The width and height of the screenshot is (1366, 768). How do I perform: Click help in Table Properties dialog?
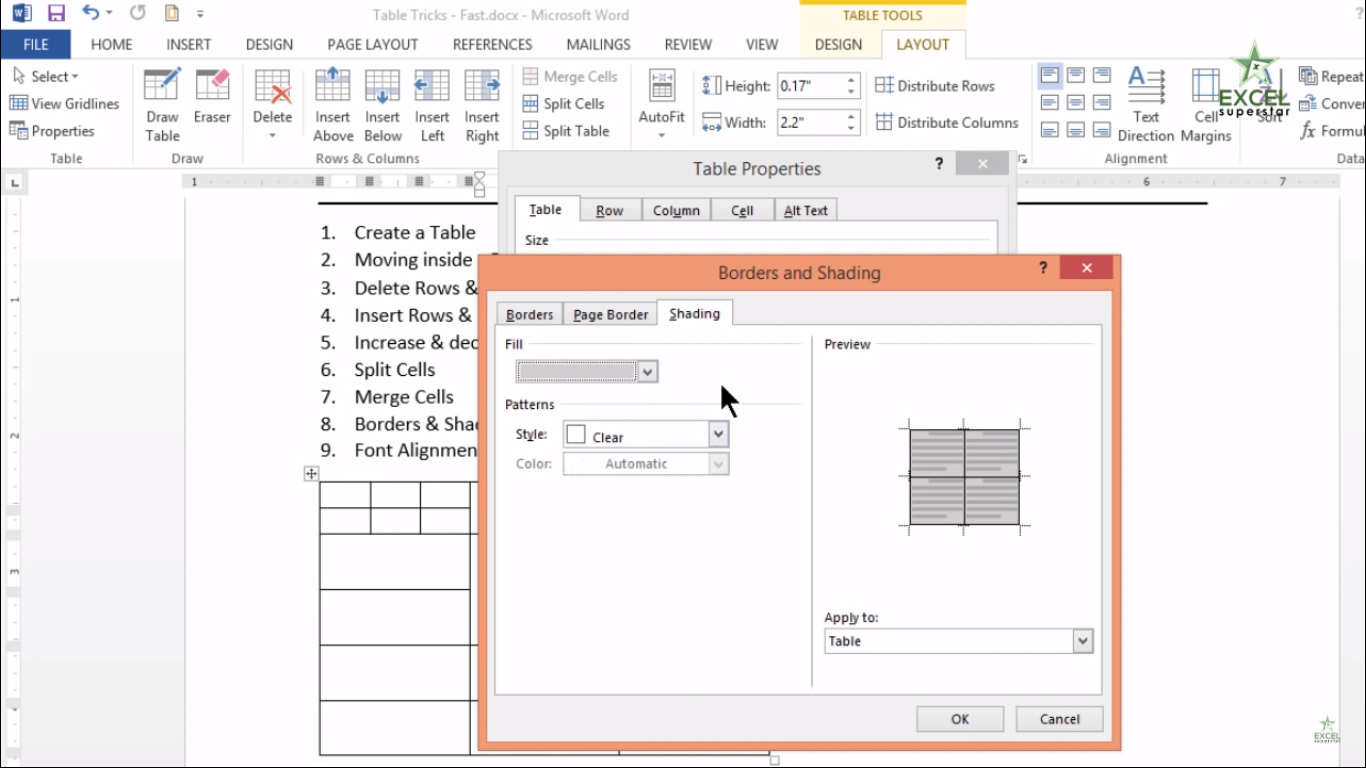tap(939, 164)
